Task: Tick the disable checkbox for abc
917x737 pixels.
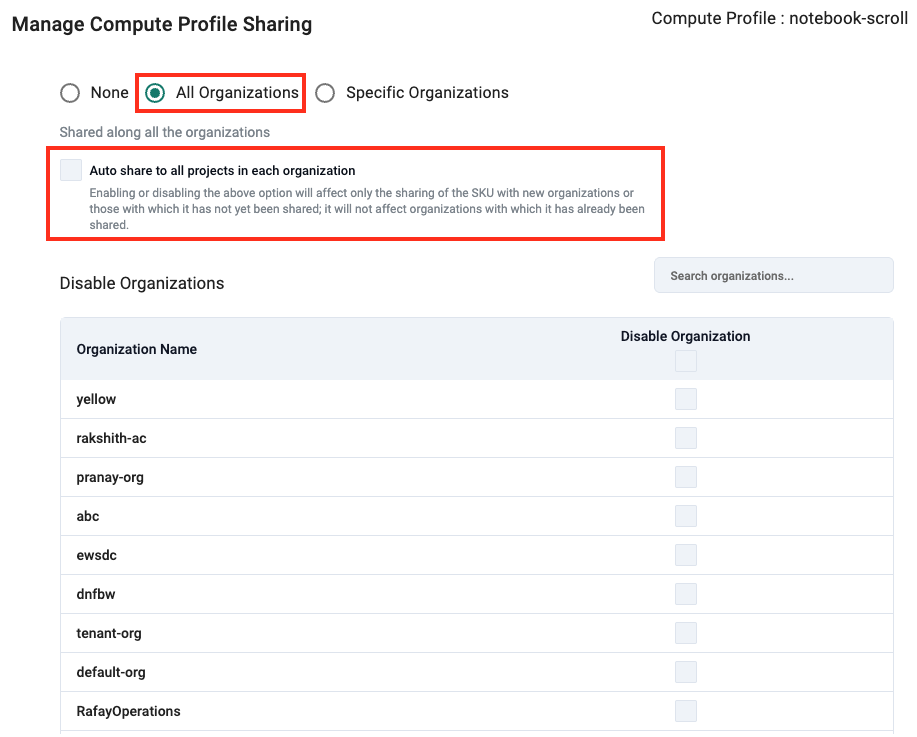Action: tap(685, 516)
